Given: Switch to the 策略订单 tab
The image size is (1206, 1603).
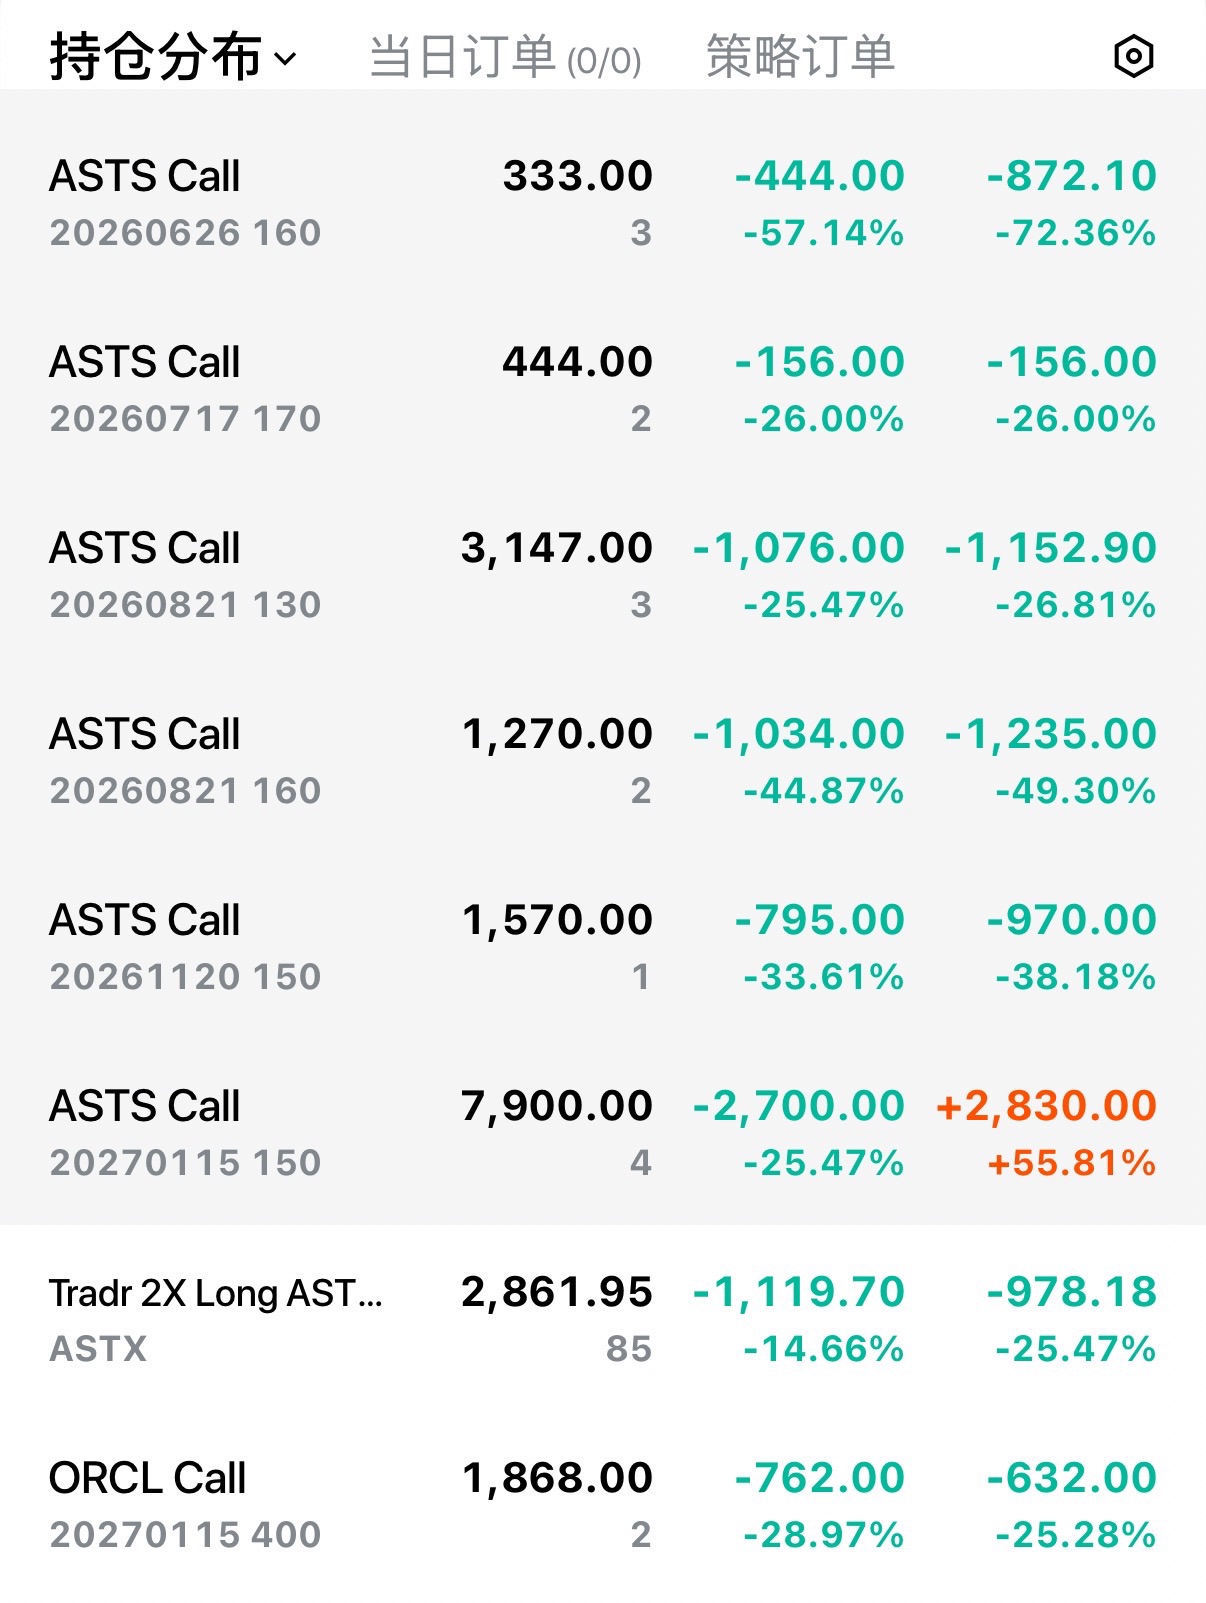Looking at the screenshot, I should [x=800, y=57].
